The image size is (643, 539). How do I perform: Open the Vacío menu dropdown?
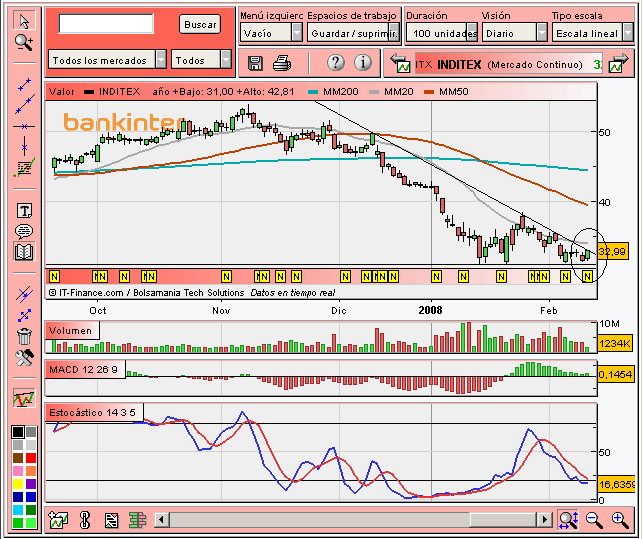(271, 33)
